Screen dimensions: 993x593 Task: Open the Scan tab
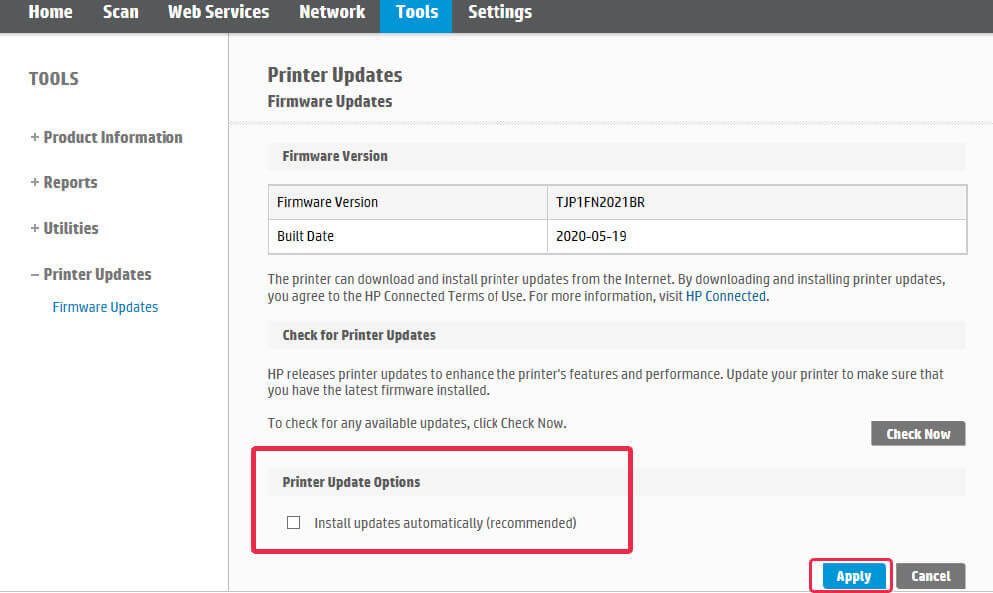click(120, 12)
